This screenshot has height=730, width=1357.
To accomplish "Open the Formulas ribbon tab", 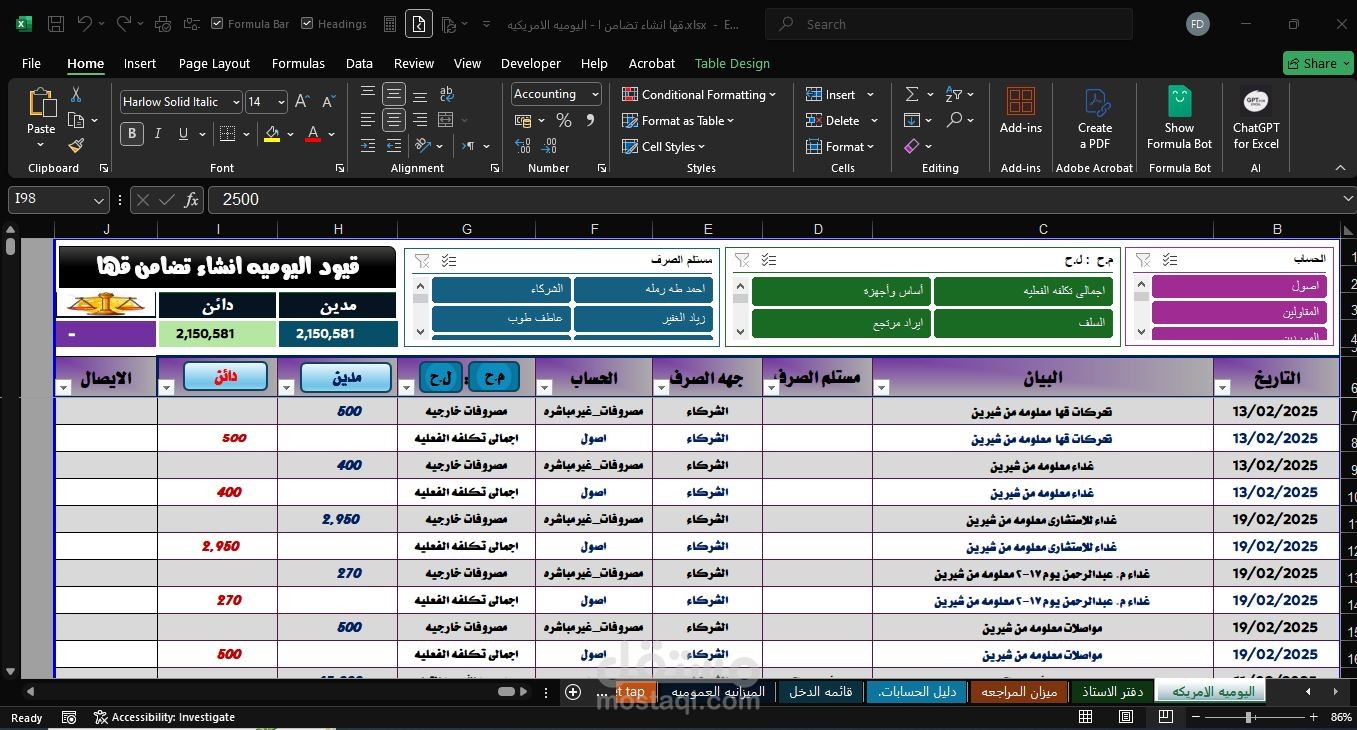I will 298,63.
